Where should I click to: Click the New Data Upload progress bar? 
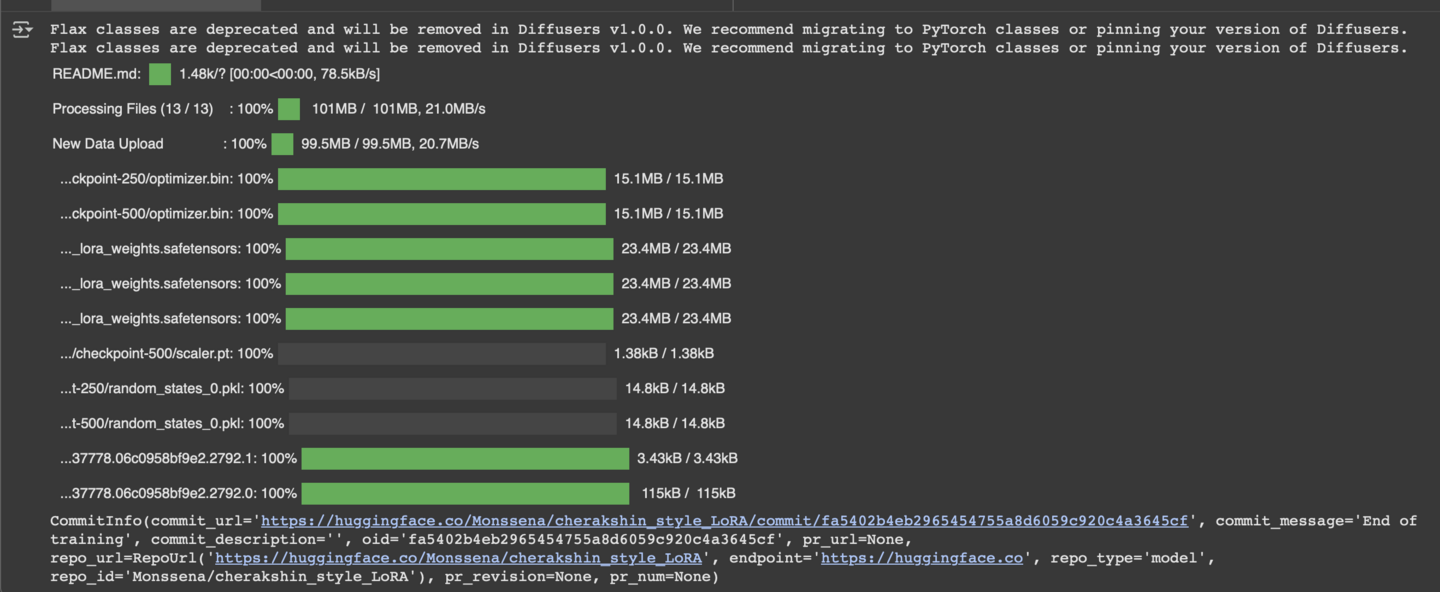[282, 144]
